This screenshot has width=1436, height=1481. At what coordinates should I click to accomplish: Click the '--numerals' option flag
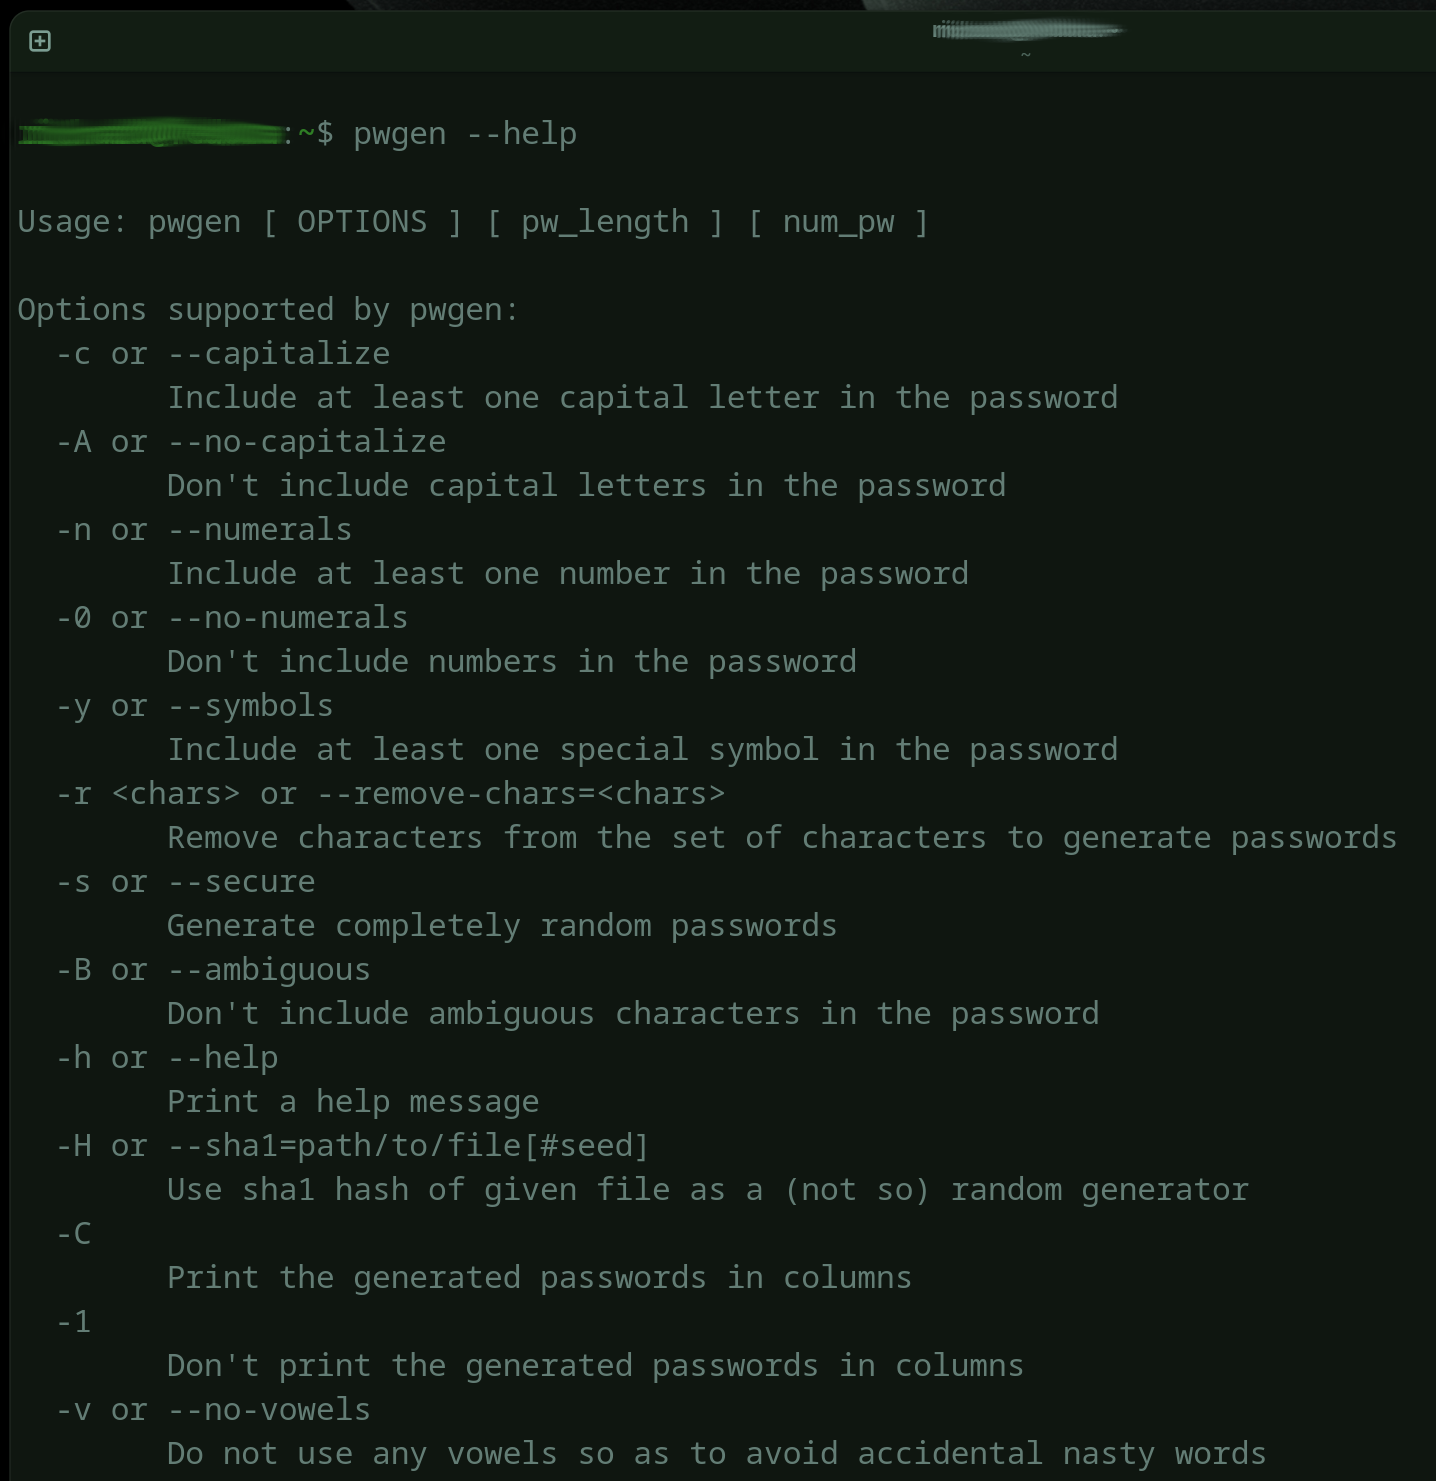coord(259,530)
